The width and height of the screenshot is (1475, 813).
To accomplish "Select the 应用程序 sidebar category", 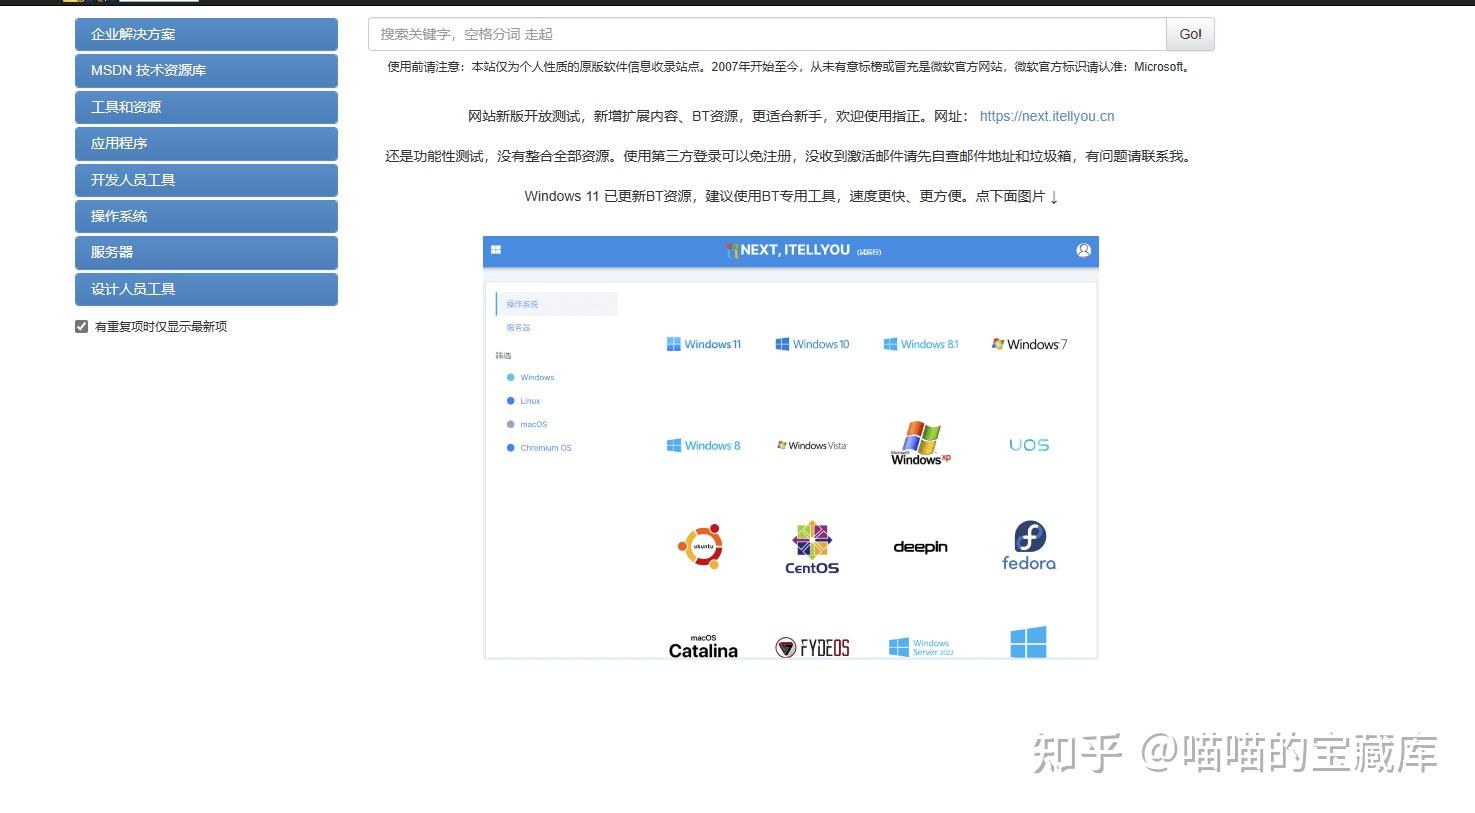I will [206, 143].
